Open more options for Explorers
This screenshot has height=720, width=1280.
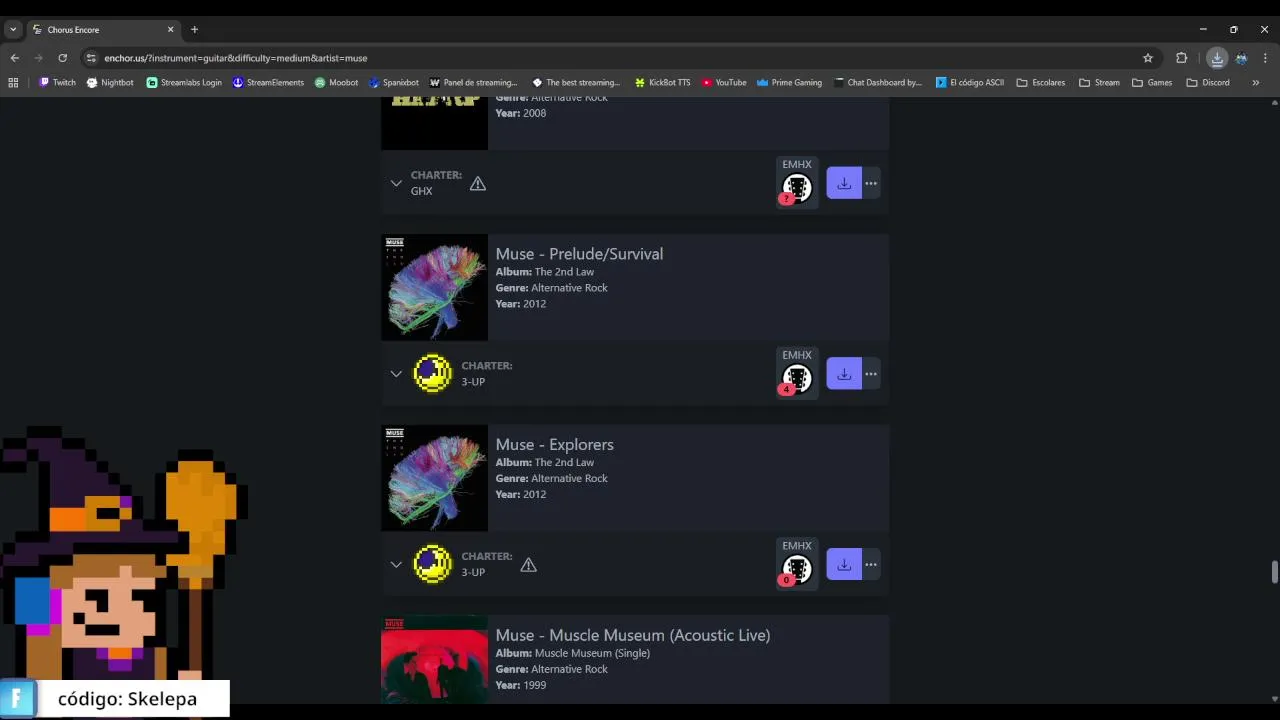click(x=871, y=565)
